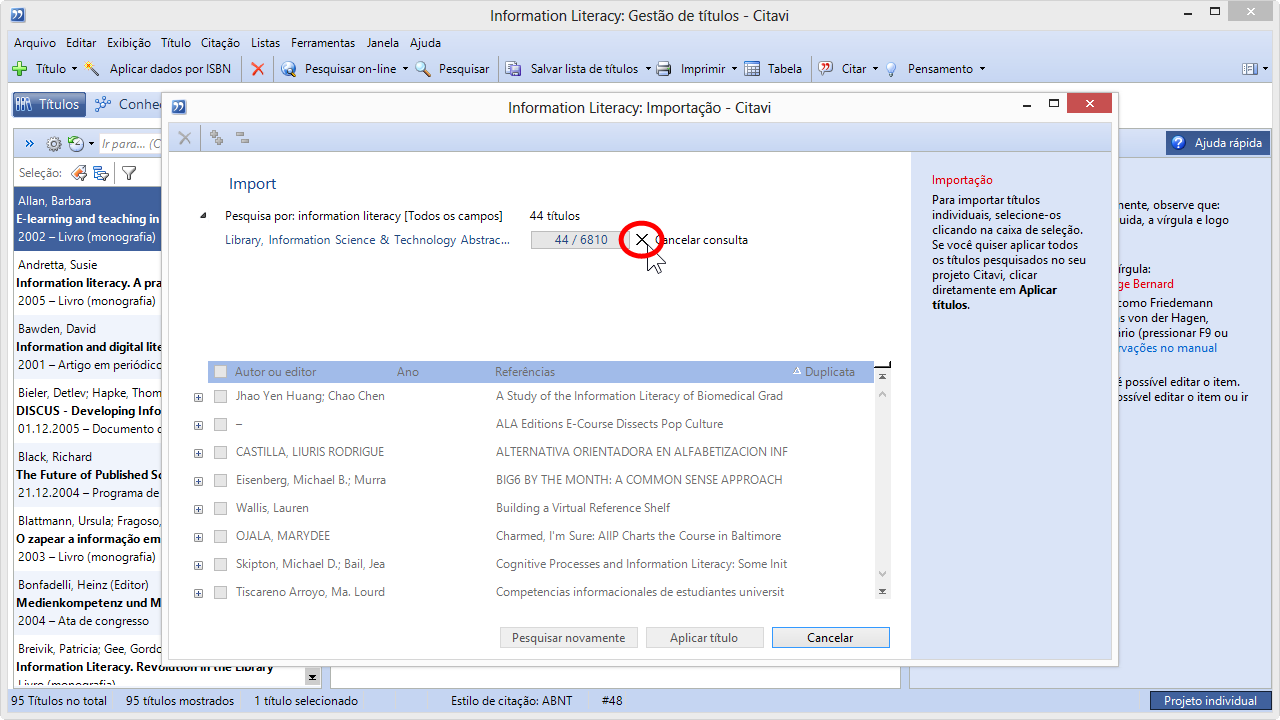The image size is (1280, 720).
Task: Open the Imprimir dropdown arrow
Action: [x=734, y=69]
